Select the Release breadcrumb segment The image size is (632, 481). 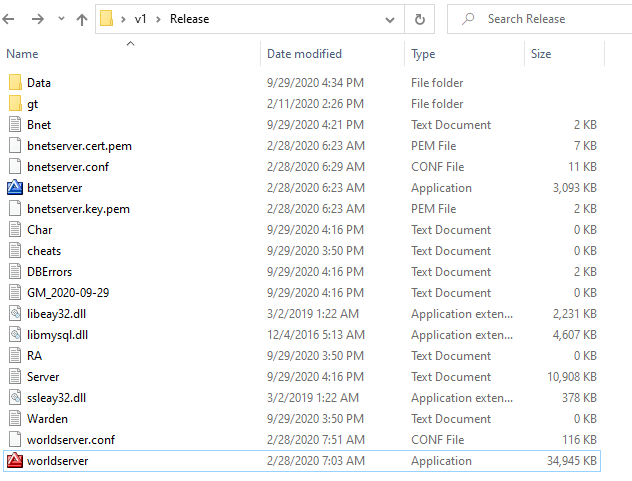(x=189, y=19)
